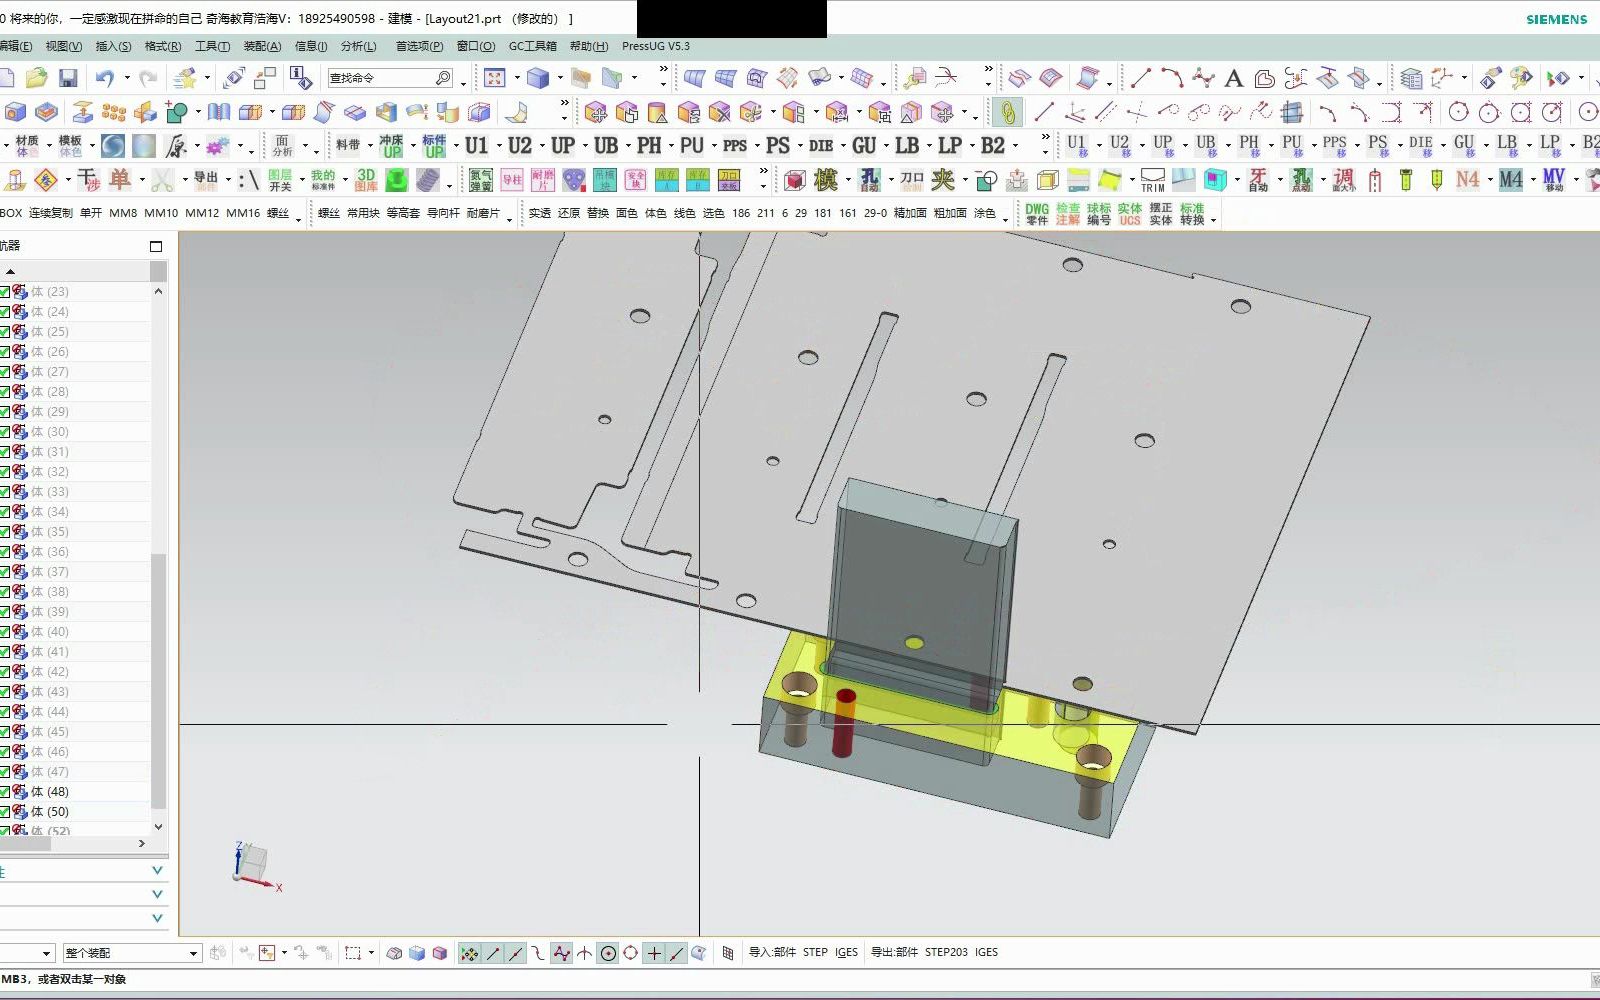Image resolution: width=1600 pixels, height=1000 pixels.
Task: Click the PH layer button
Action: point(649,146)
